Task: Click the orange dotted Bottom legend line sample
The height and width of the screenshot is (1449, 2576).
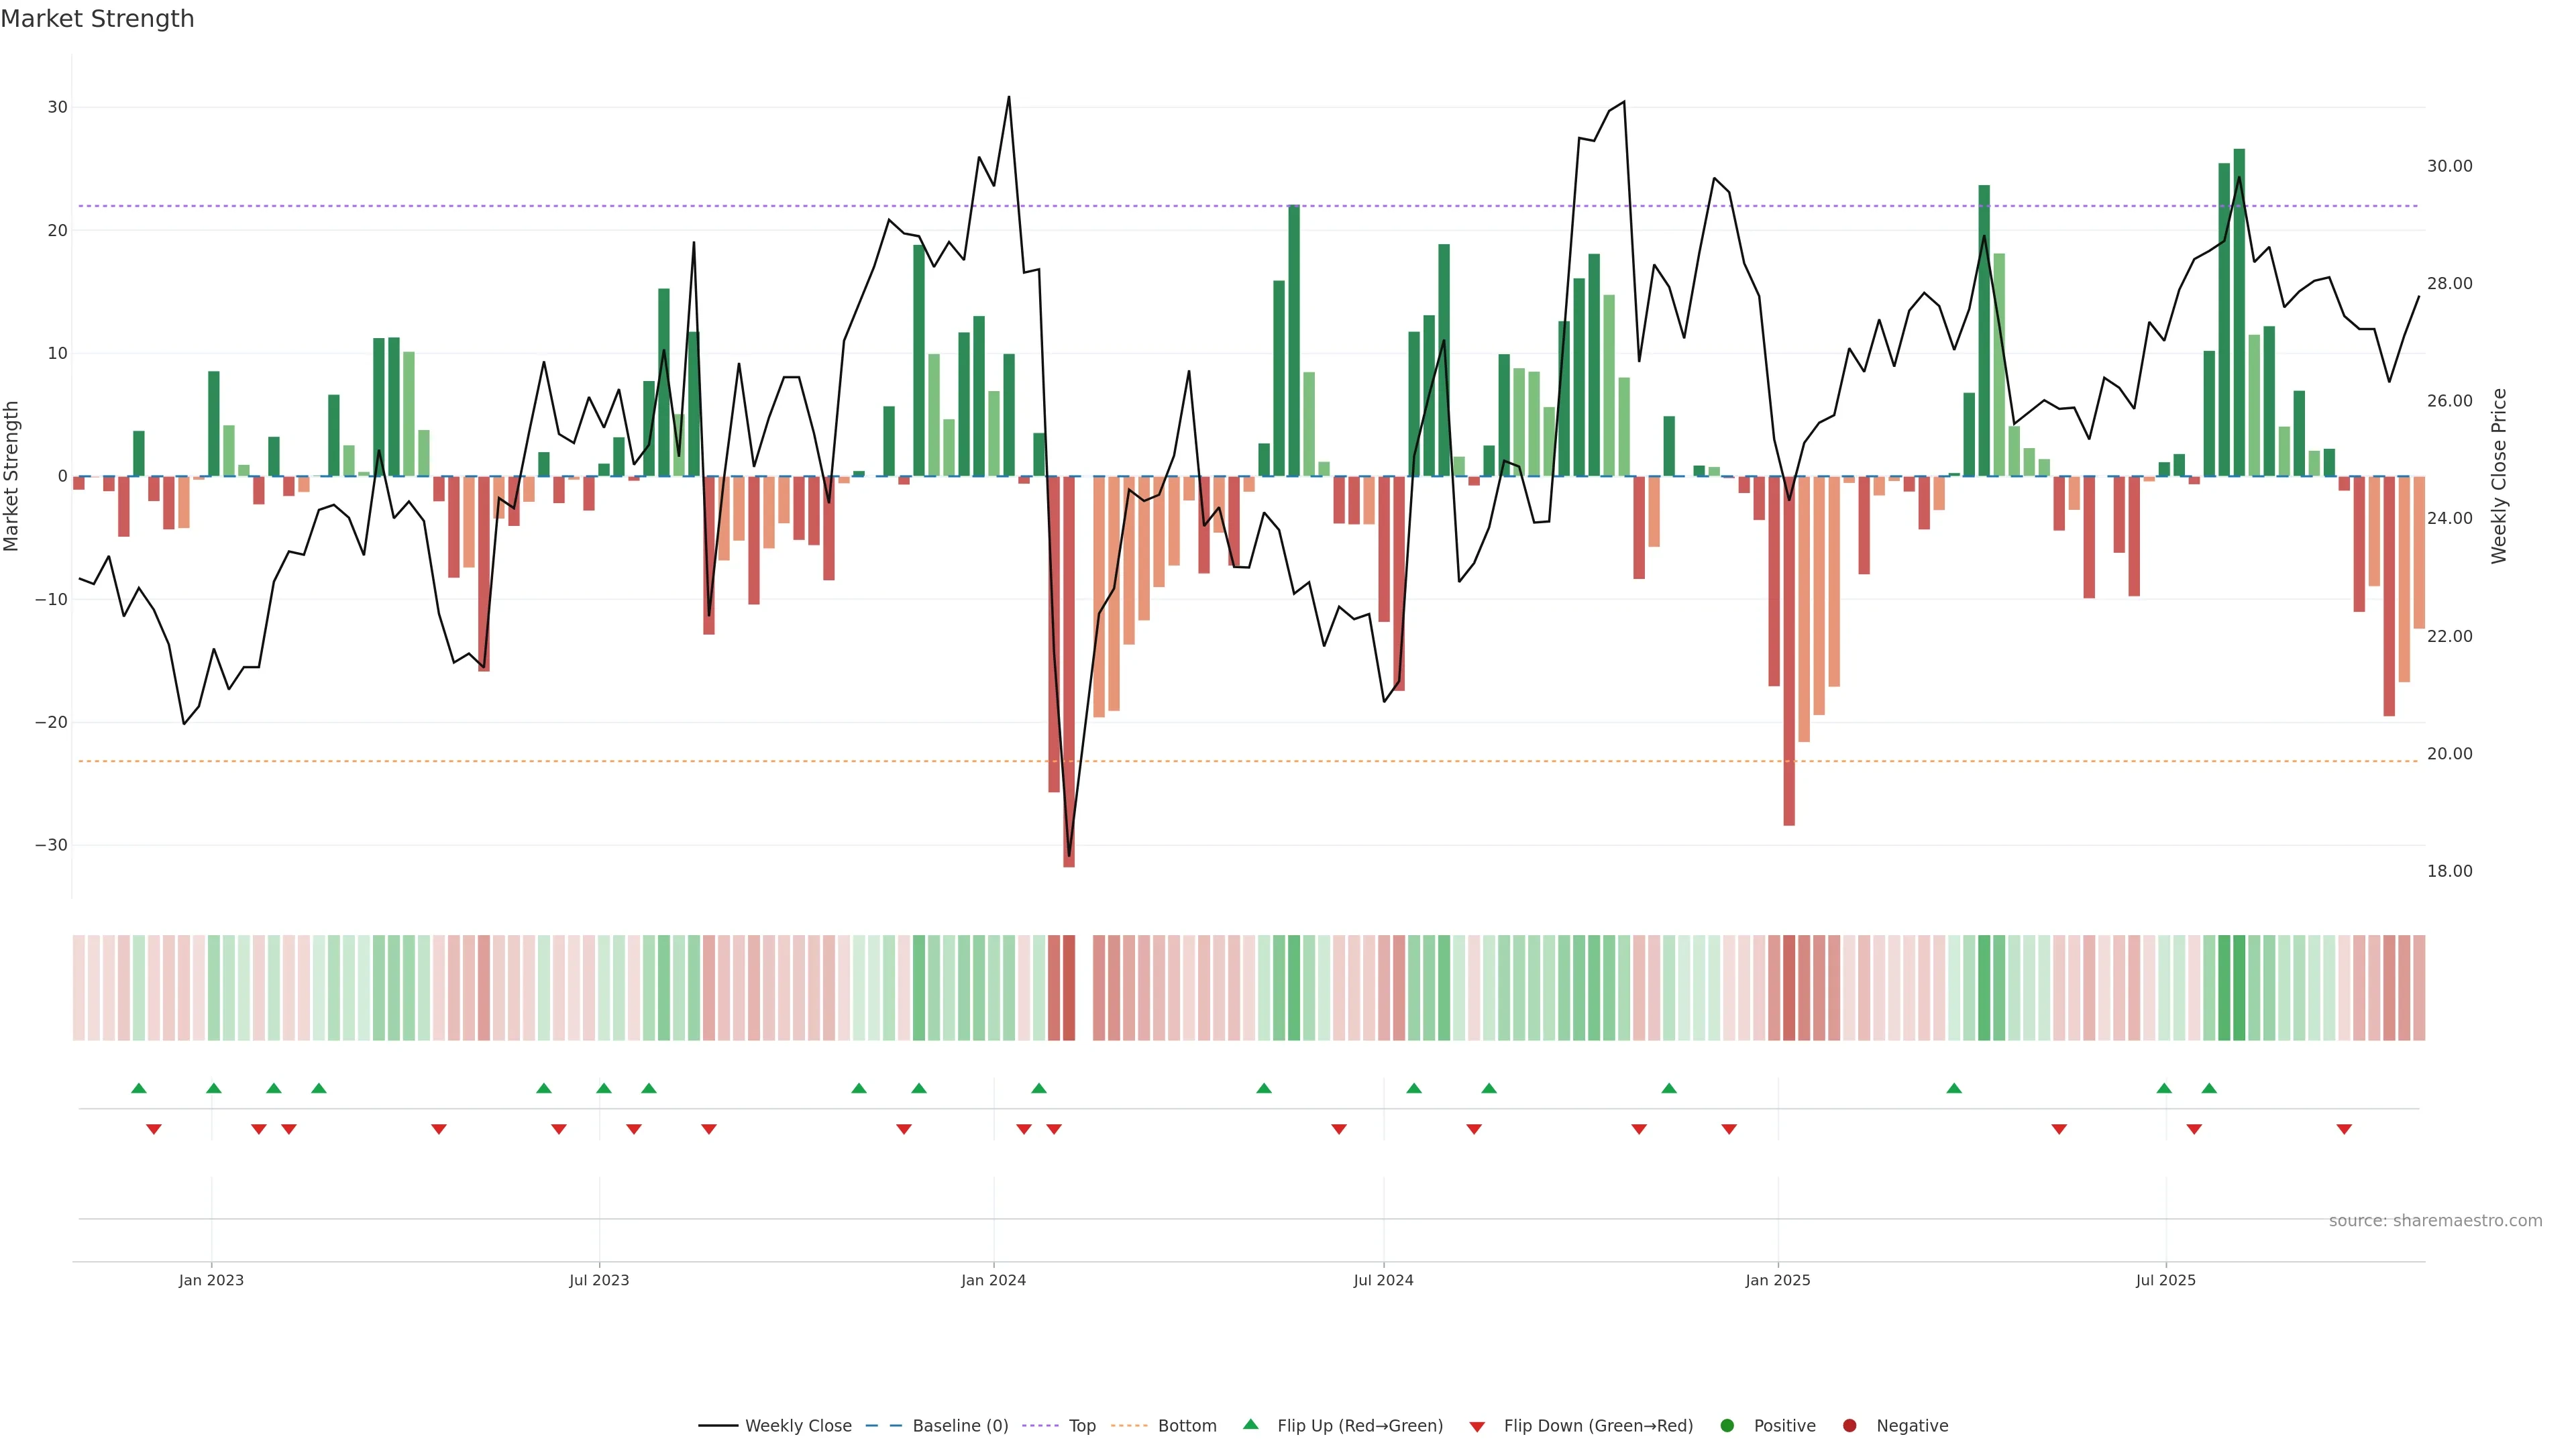Action: pyautogui.click(x=1129, y=1425)
